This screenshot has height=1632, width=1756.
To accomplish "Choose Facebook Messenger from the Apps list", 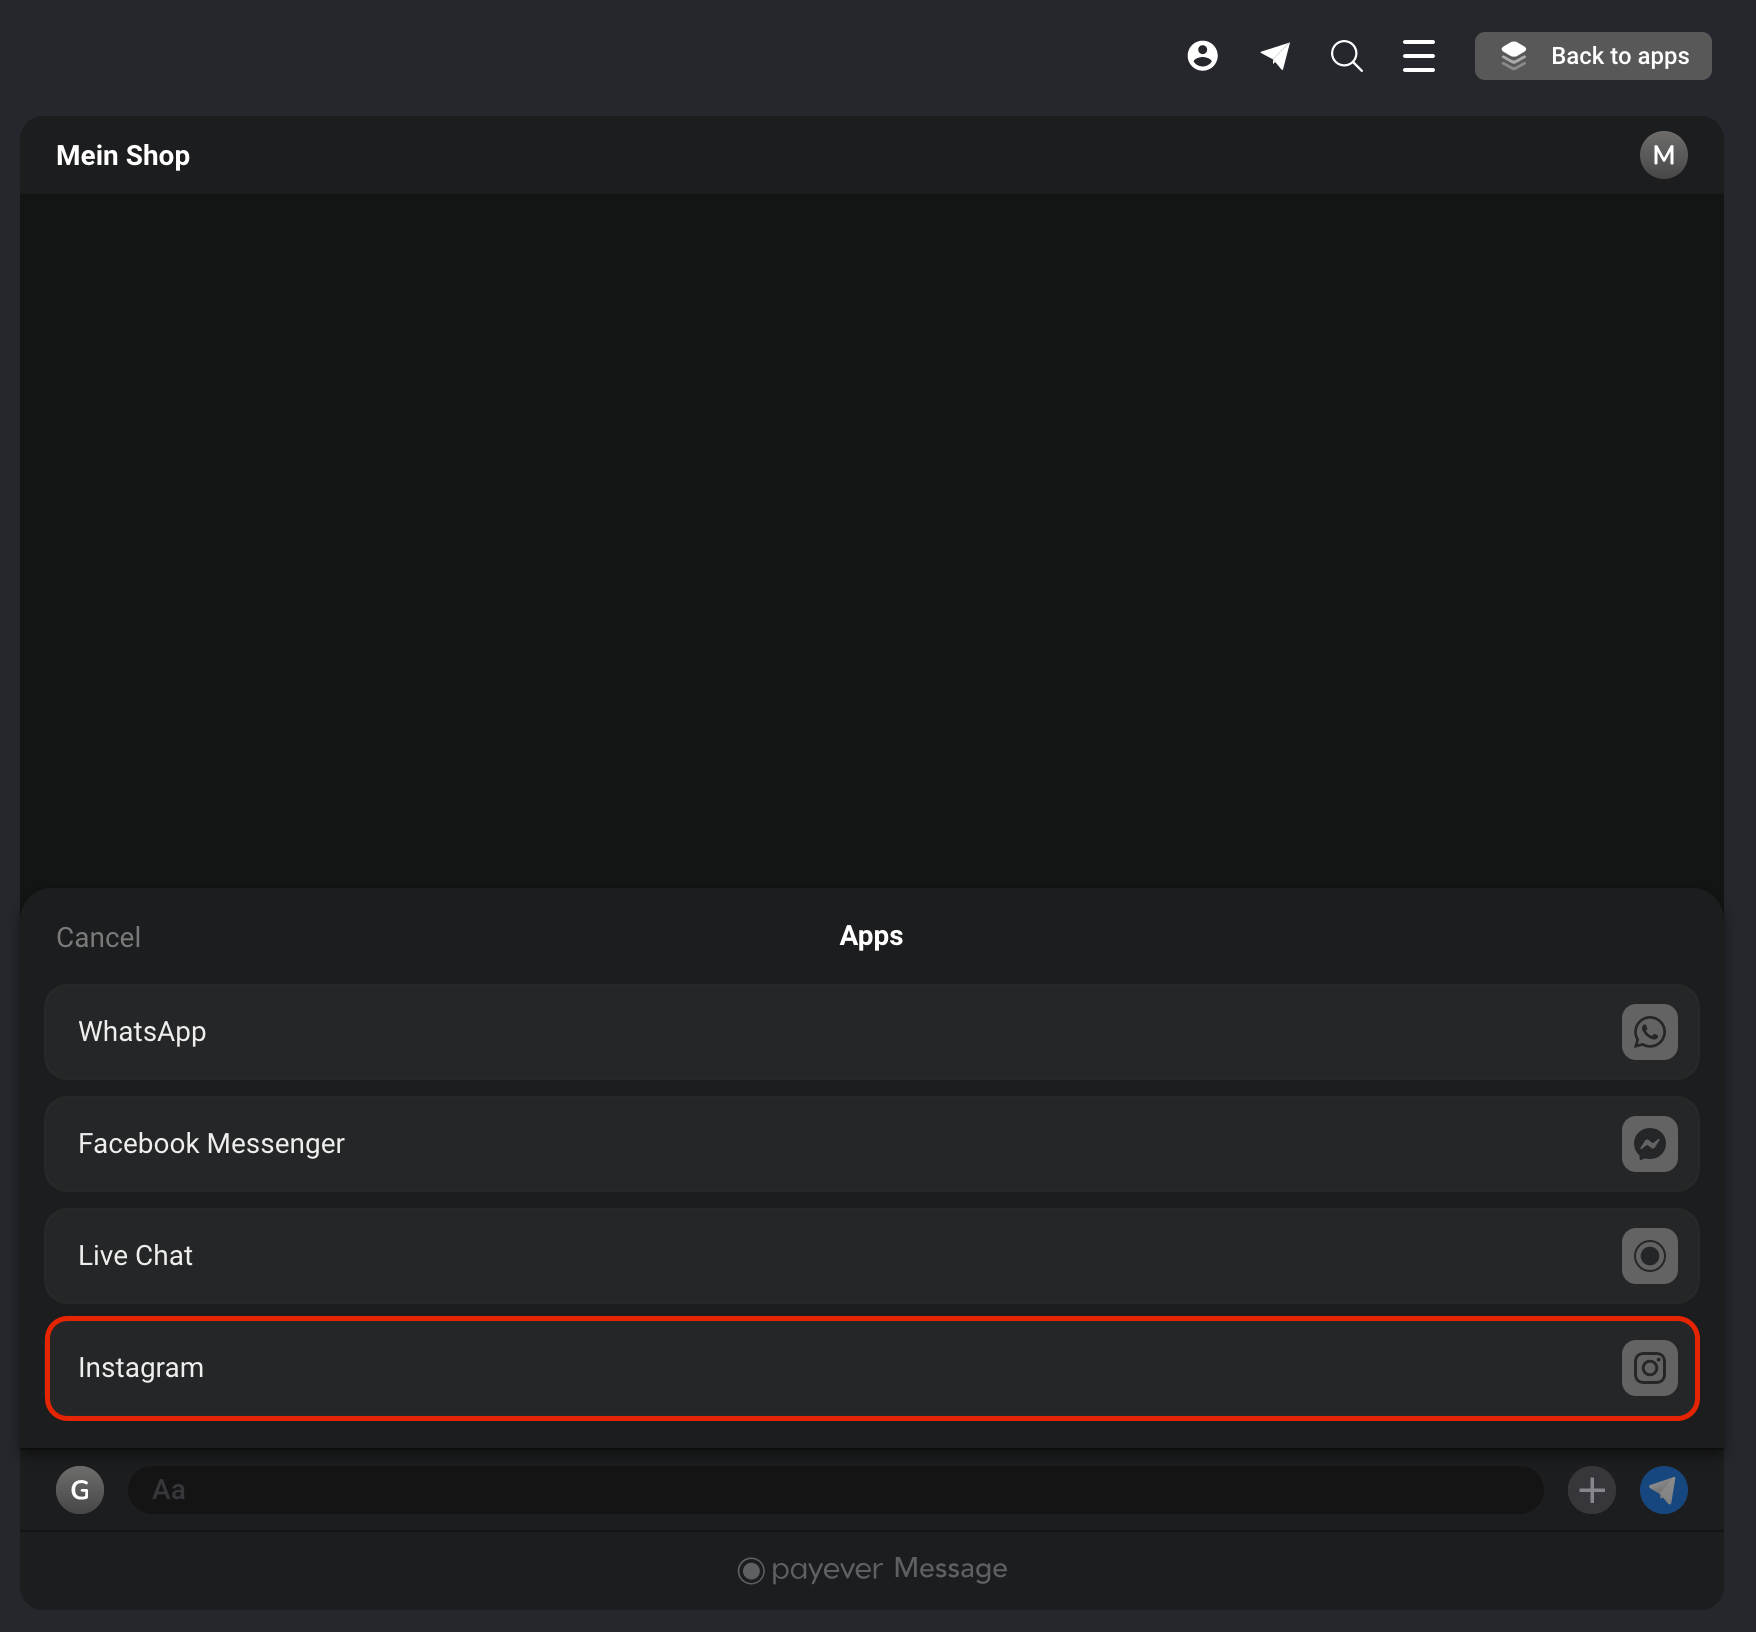I will click(872, 1144).
